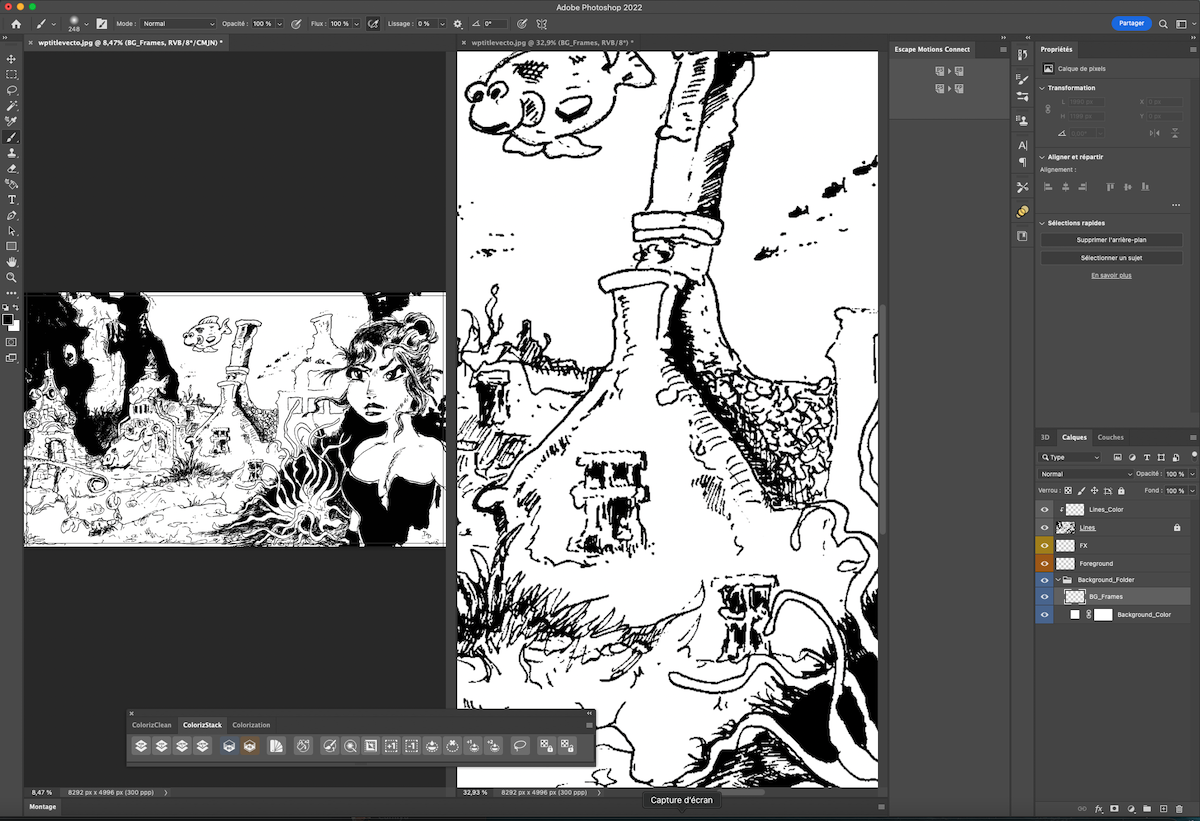Screen dimensions: 1200x821
Task: Open the Opacité dropdown in options bar
Action: pos(280,23)
